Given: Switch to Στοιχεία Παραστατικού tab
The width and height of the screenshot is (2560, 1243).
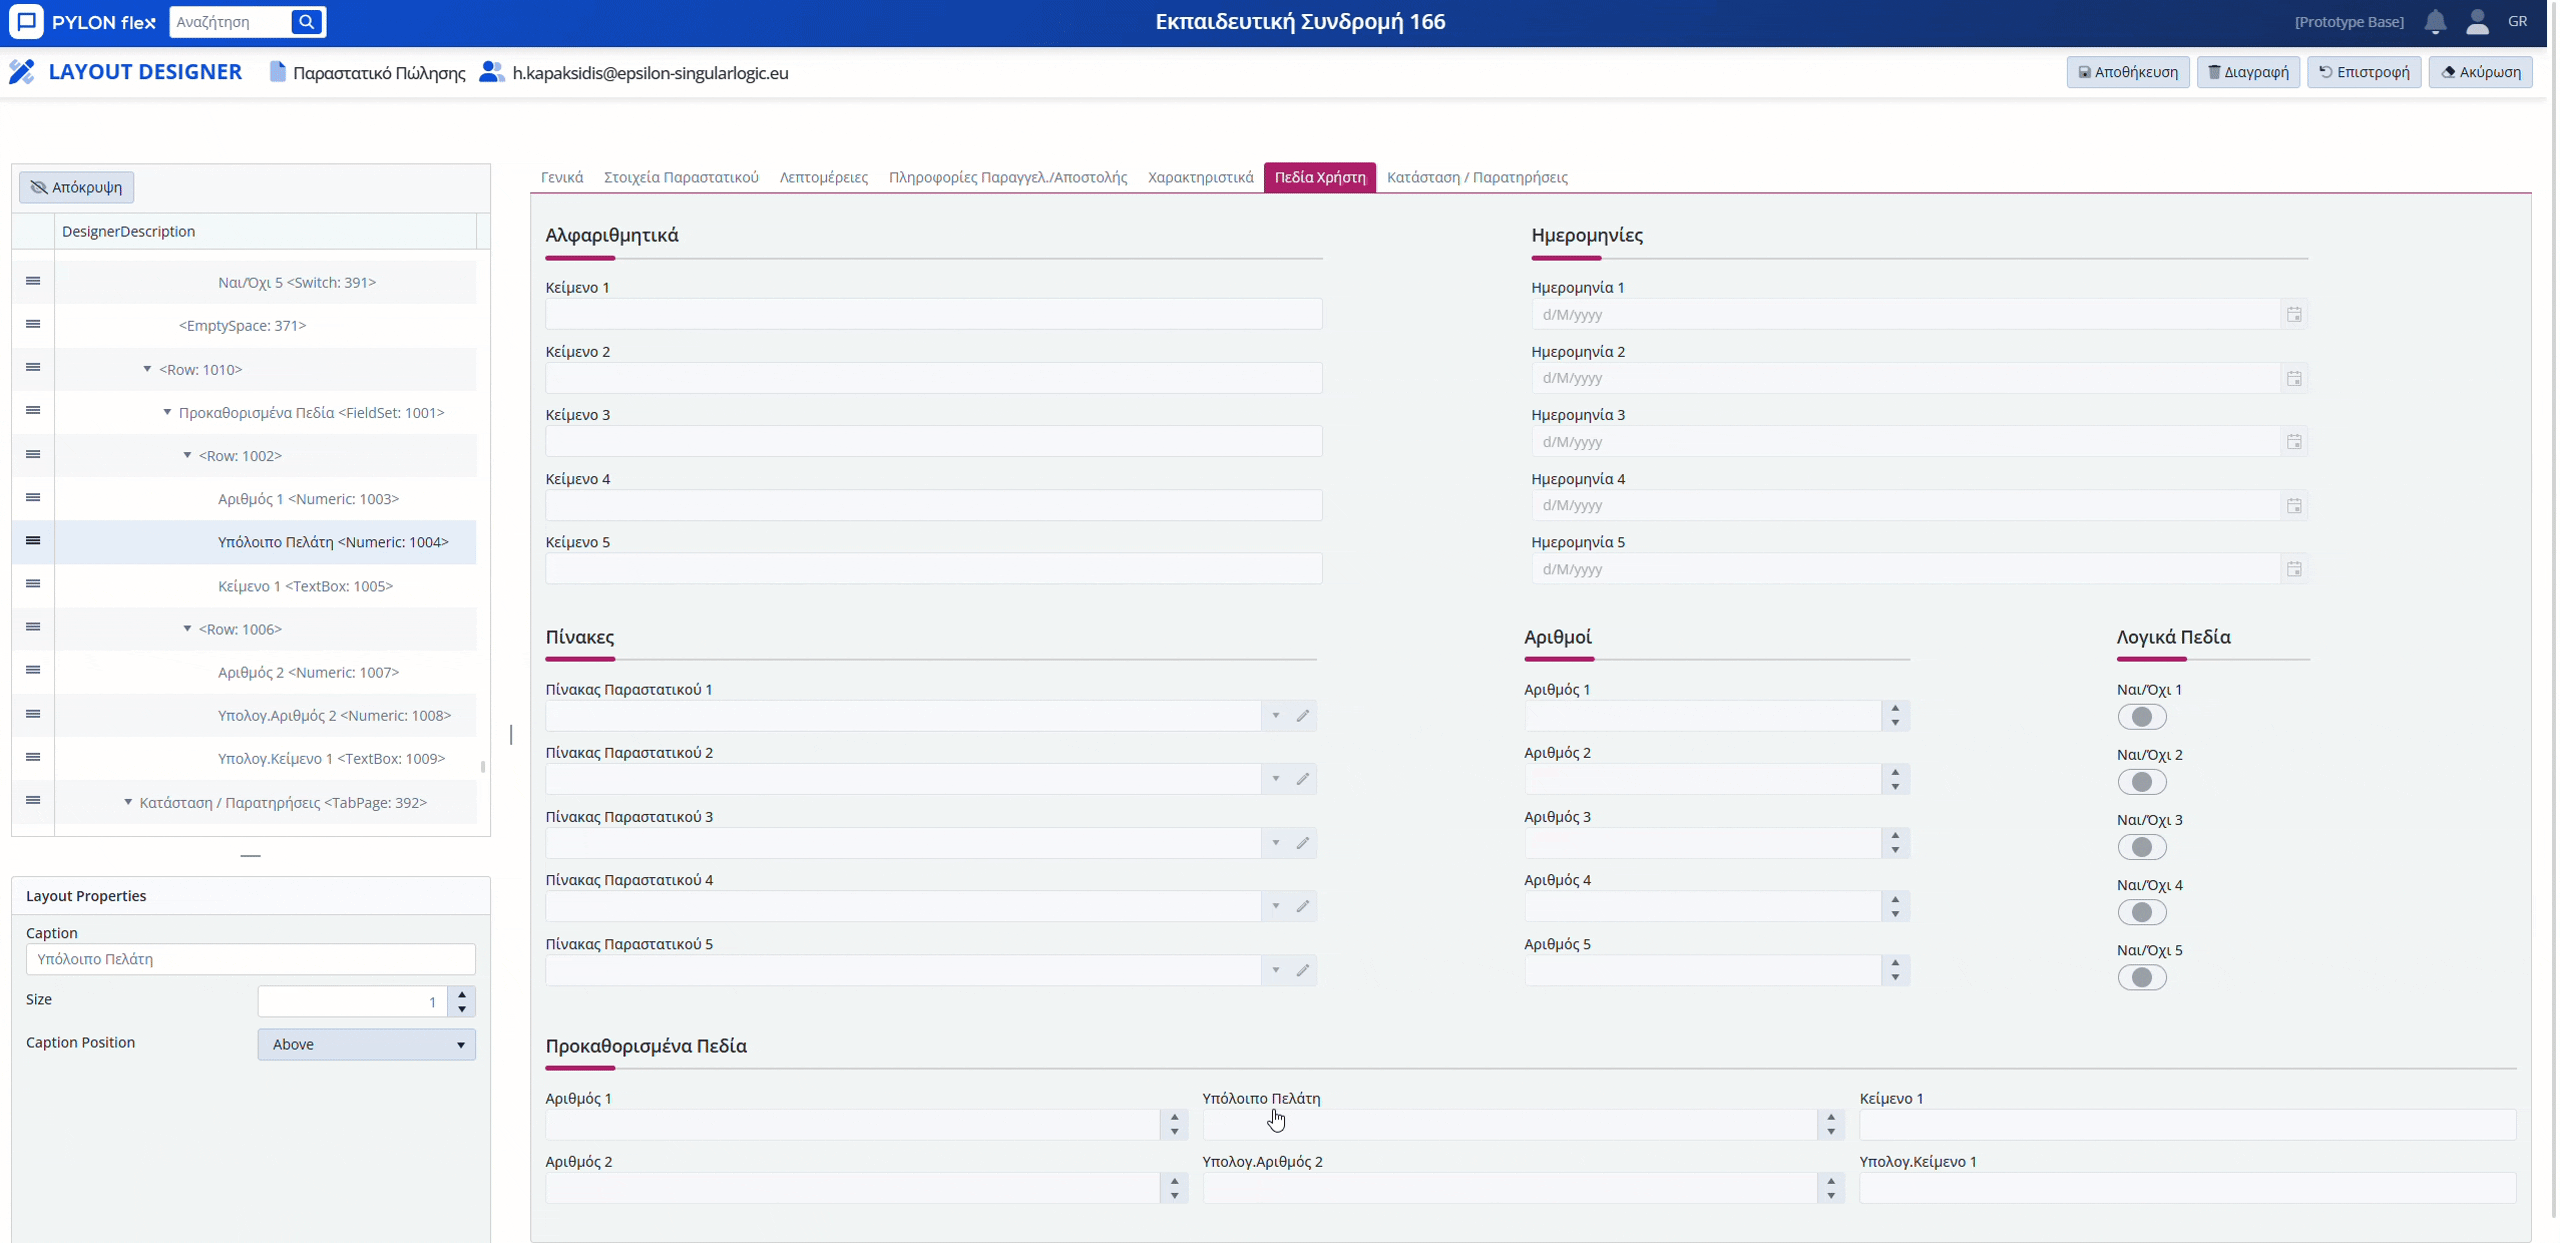Looking at the screenshot, I should (x=681, y=177).
